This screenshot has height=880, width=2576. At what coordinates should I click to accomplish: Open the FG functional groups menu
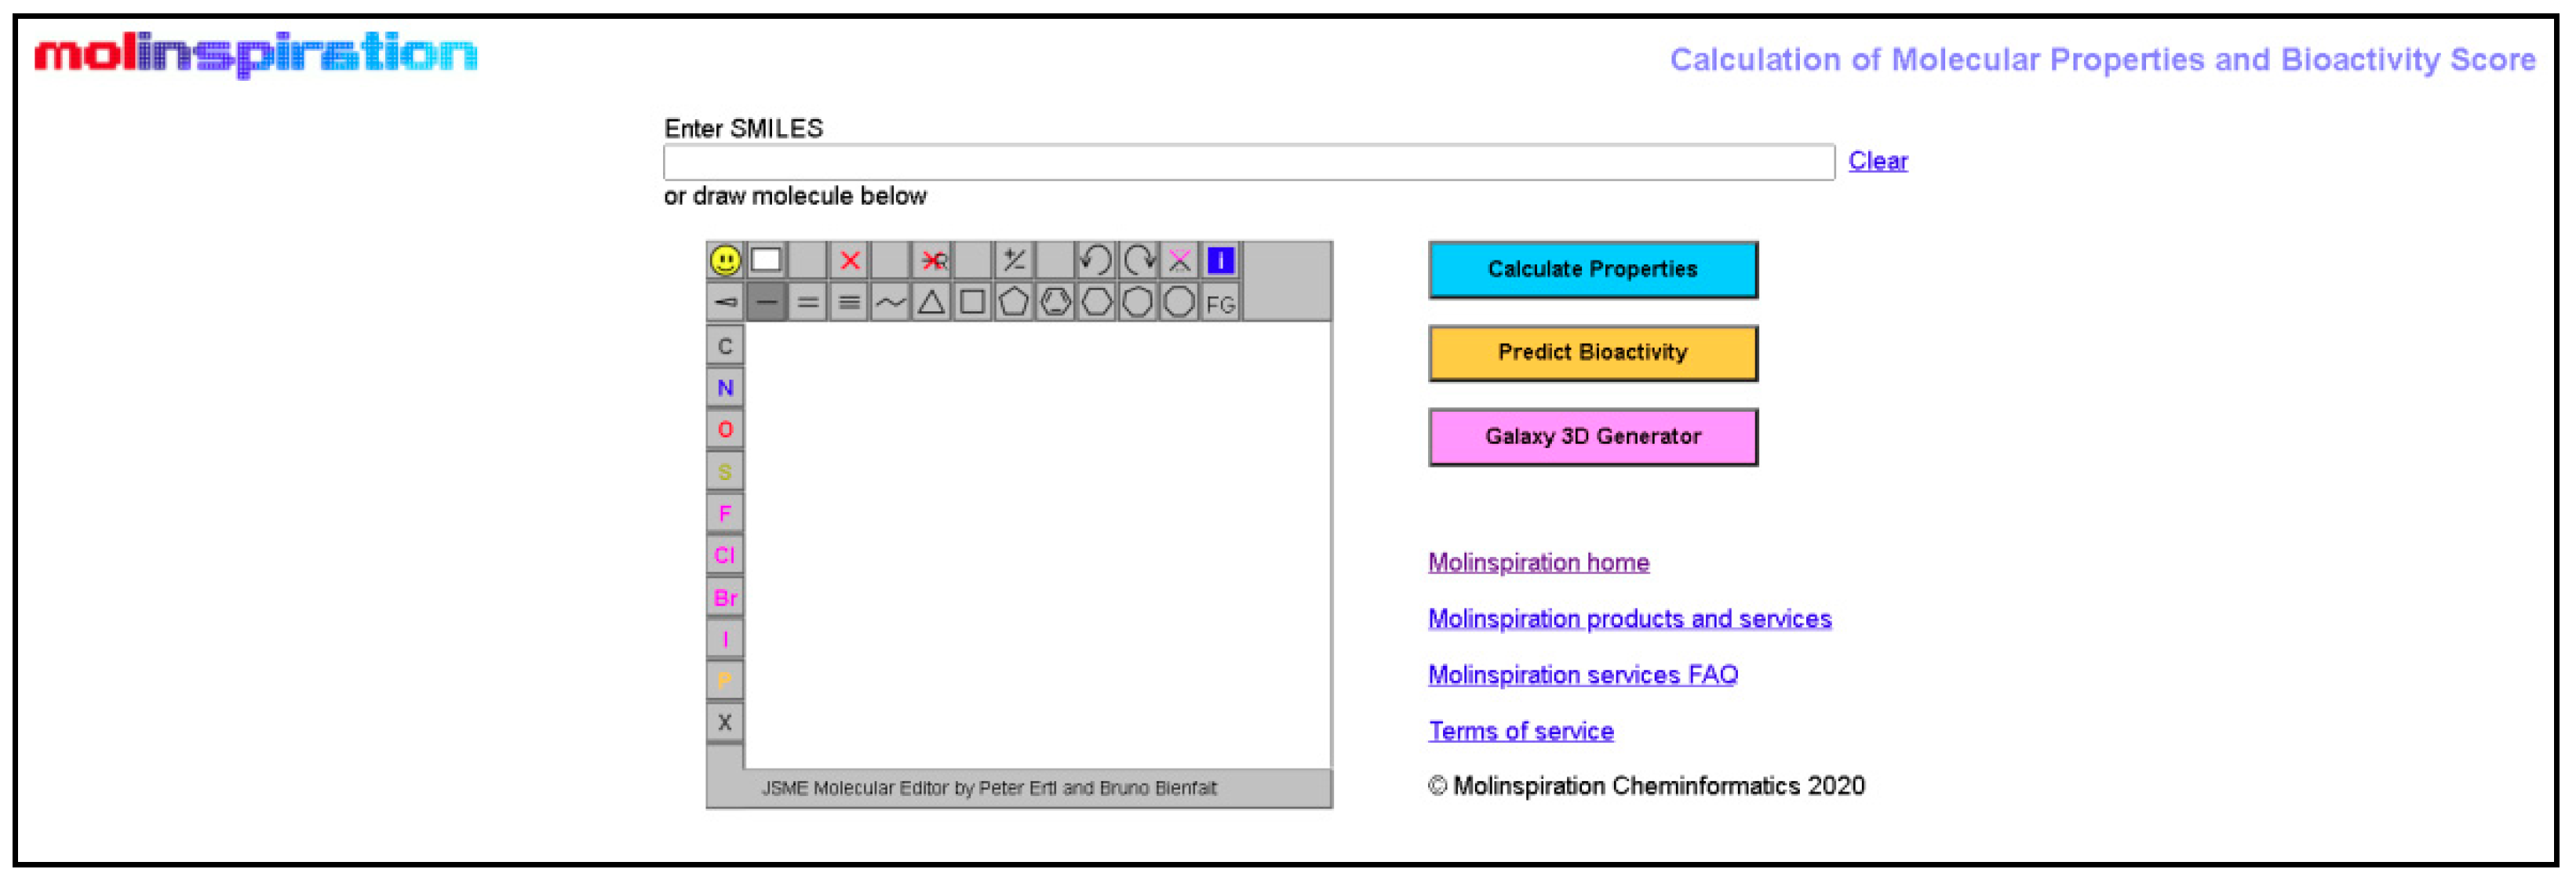(x=1220, y=303)
